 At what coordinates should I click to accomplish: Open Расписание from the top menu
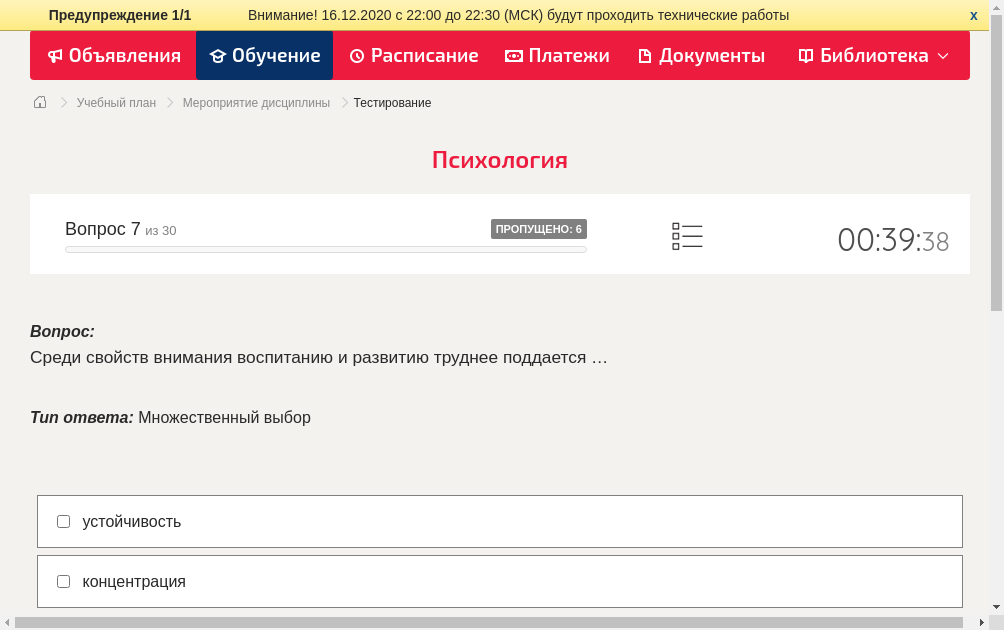pos(413,56)
